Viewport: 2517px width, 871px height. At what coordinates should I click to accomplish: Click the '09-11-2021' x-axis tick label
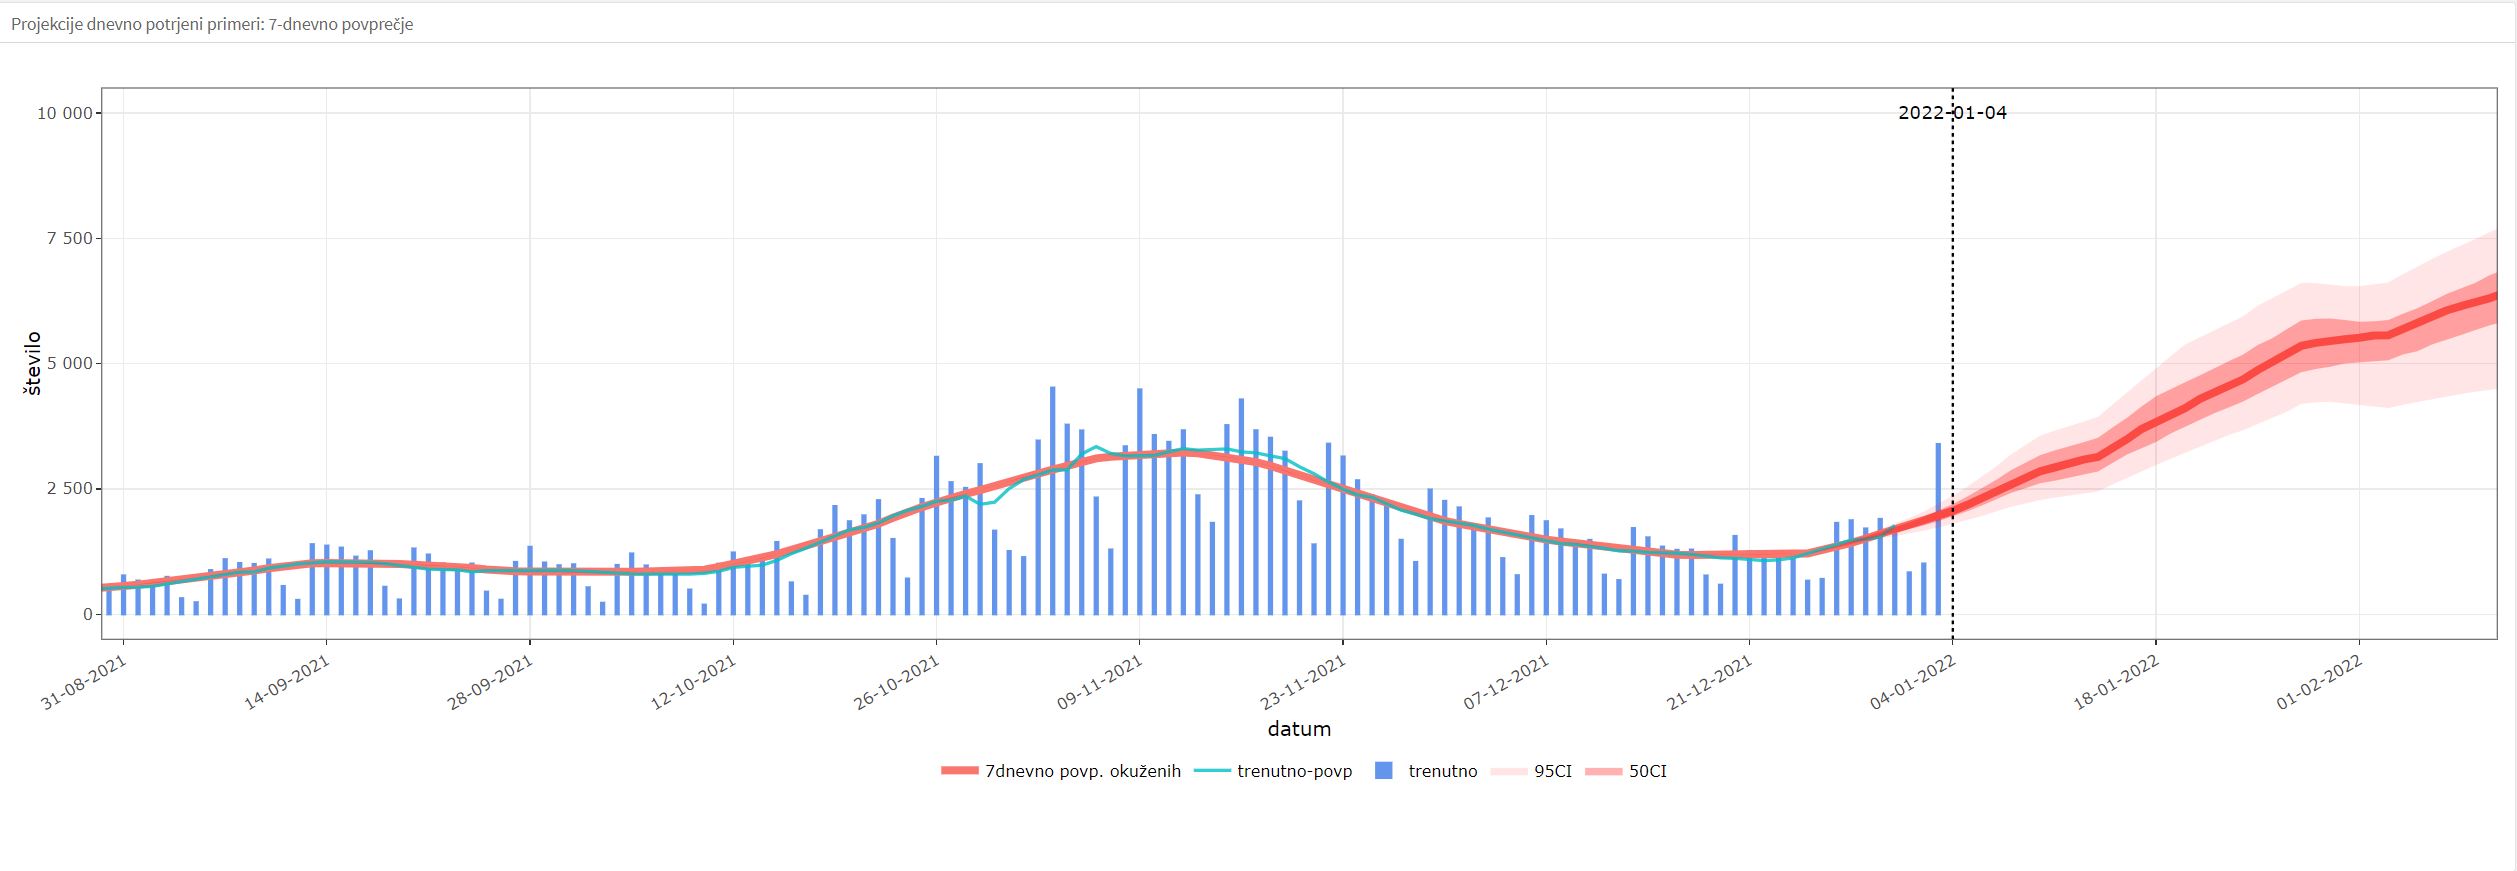coord(1101,684)
